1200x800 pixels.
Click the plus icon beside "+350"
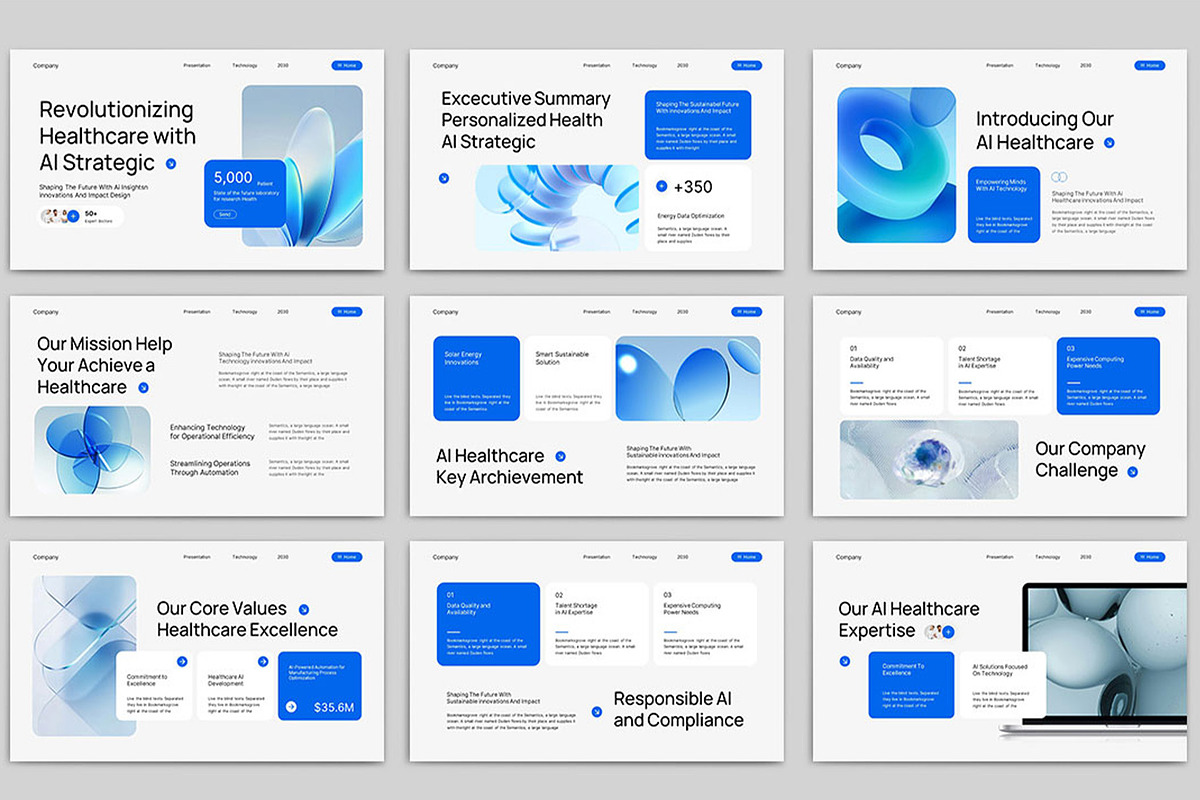click(661, 186)
